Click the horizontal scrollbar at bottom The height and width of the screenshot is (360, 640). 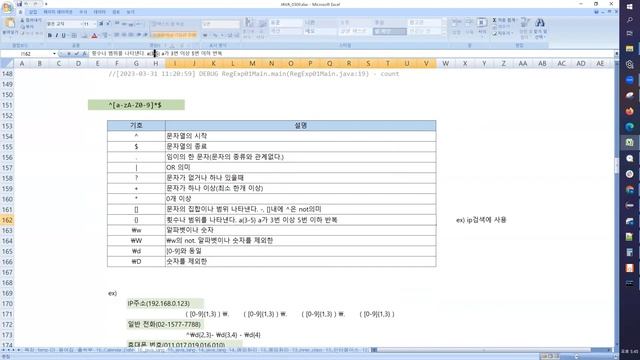point(484,350)
